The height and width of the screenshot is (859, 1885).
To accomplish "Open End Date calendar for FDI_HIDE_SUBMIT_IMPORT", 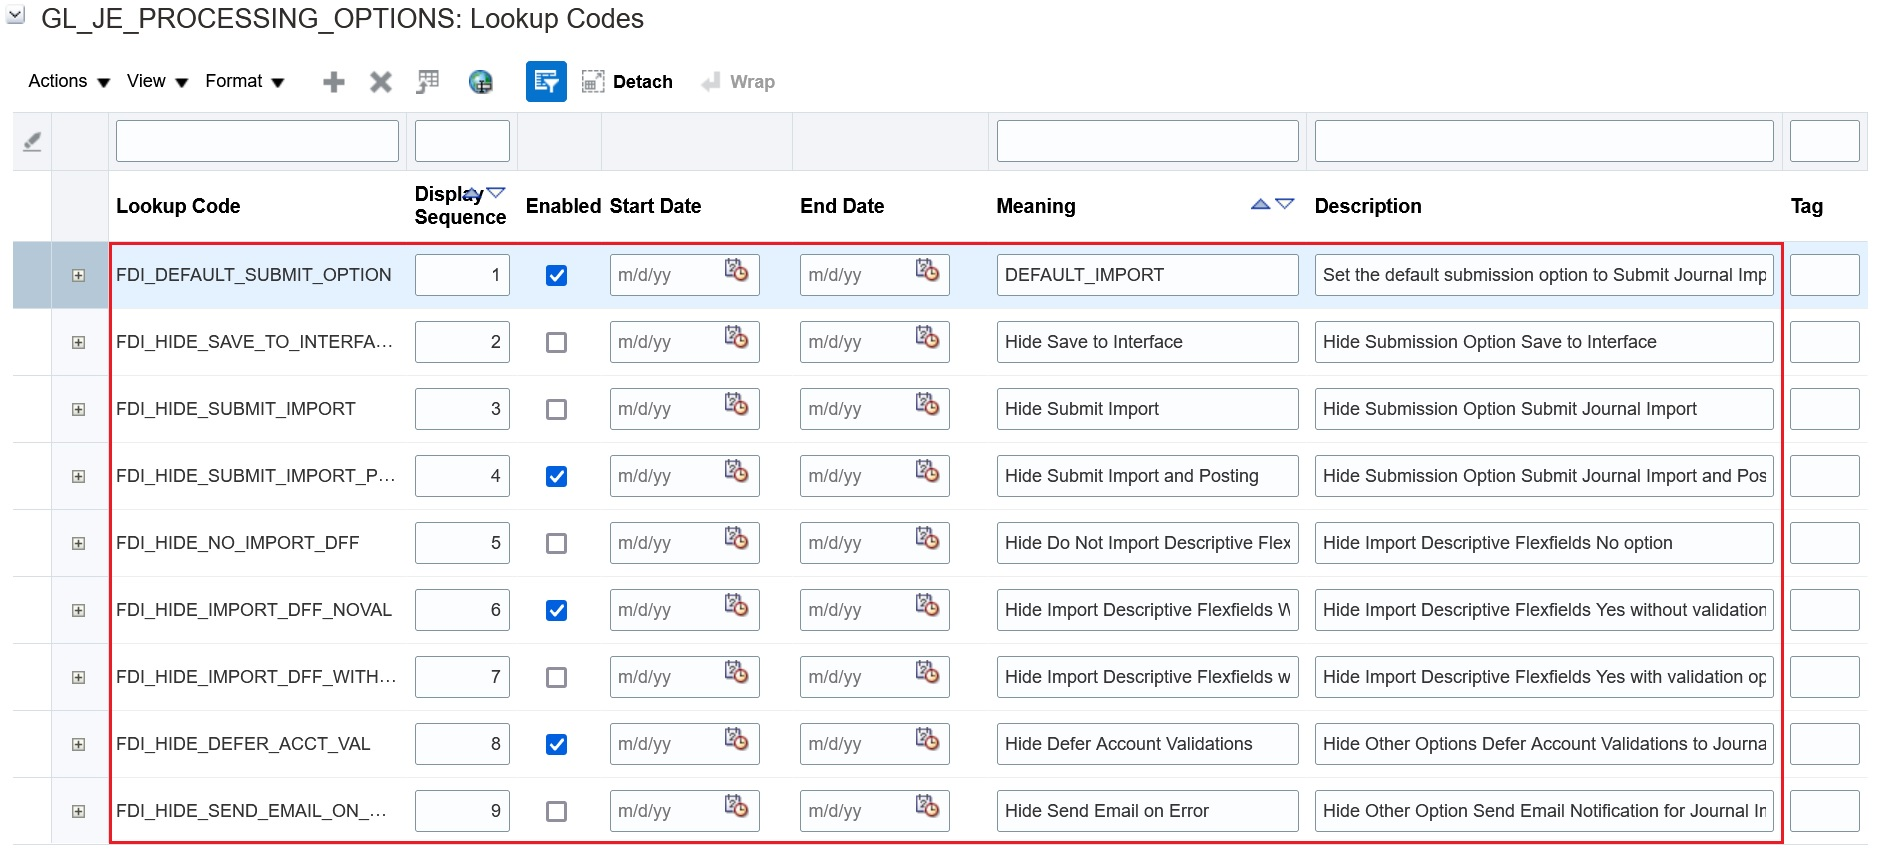I will tap(927, 405).
